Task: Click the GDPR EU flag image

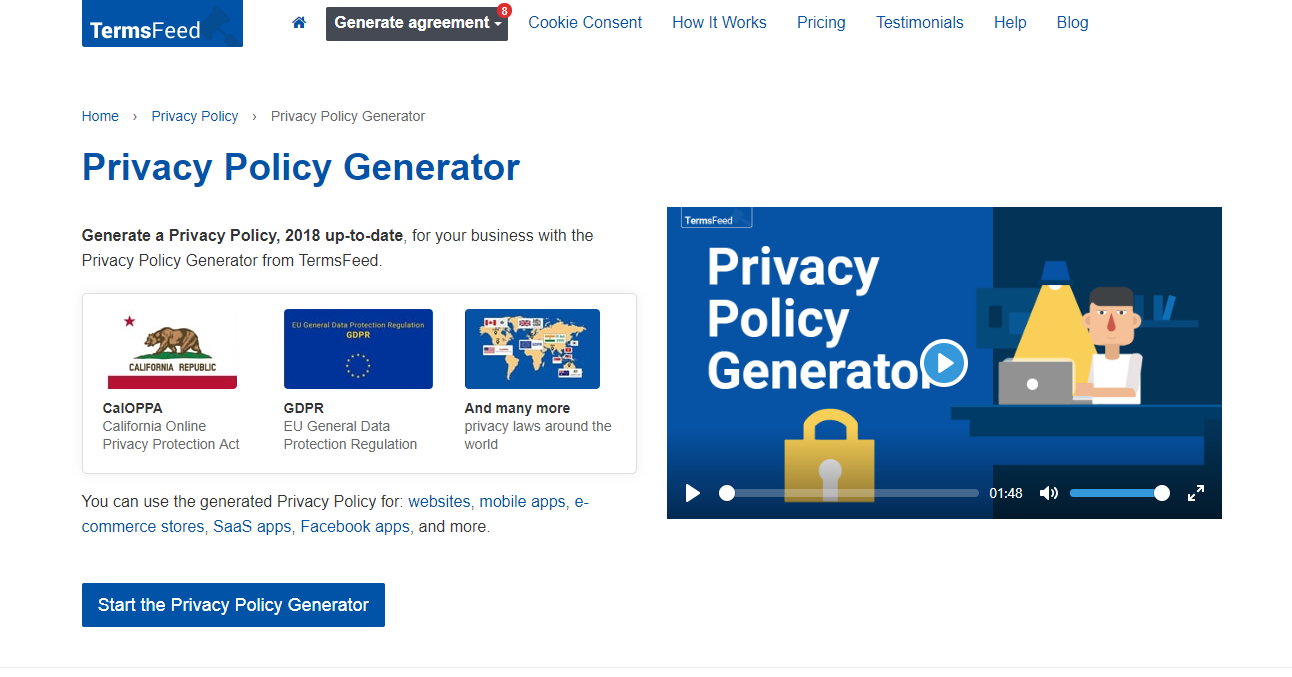Action: point(358,349)
